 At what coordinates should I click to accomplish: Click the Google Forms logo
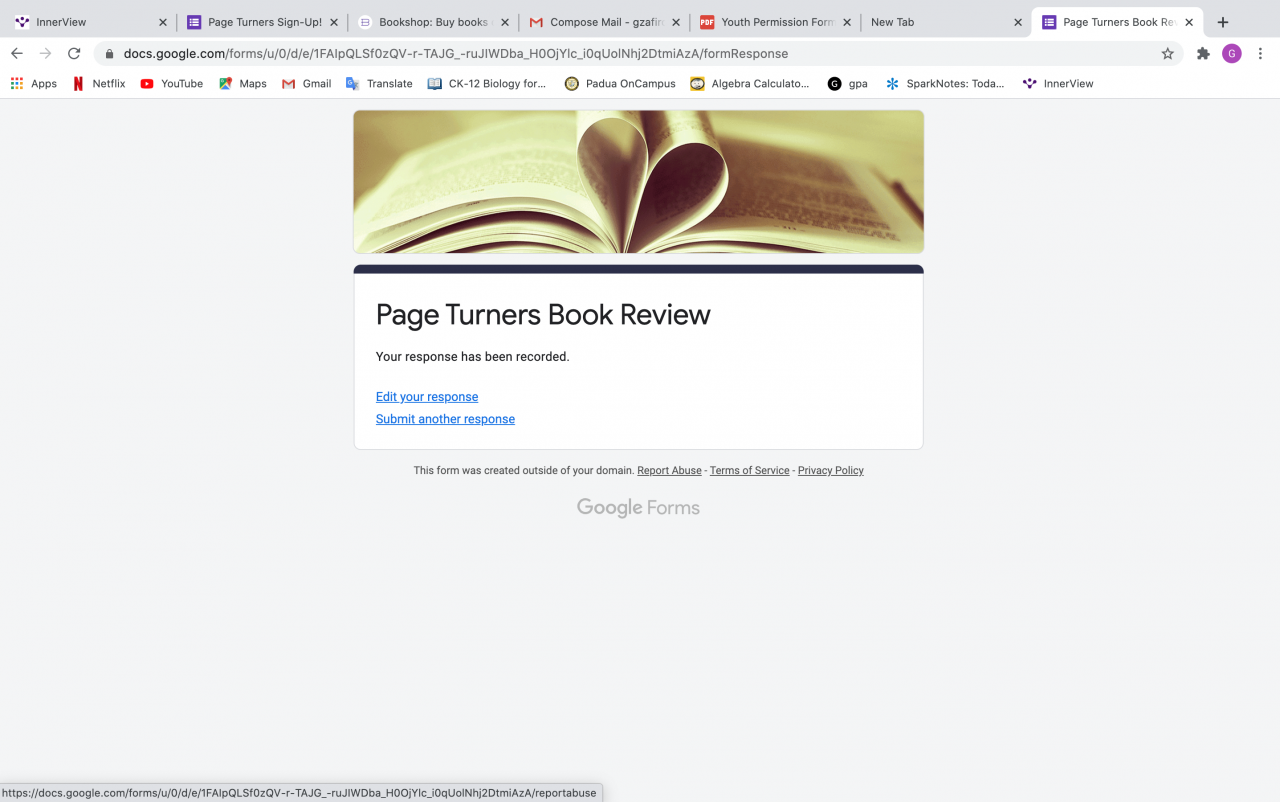tap(638, 508)
